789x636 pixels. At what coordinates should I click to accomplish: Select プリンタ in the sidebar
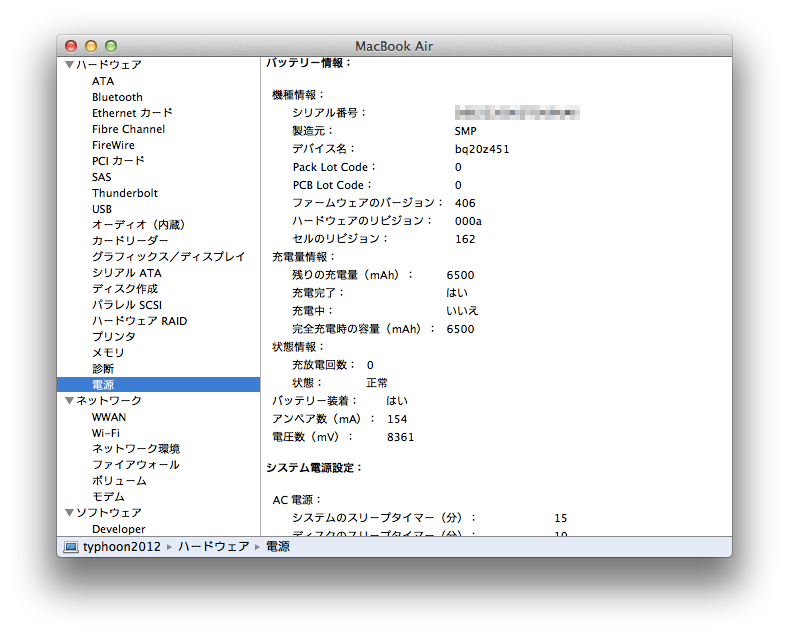pos(114,337)
